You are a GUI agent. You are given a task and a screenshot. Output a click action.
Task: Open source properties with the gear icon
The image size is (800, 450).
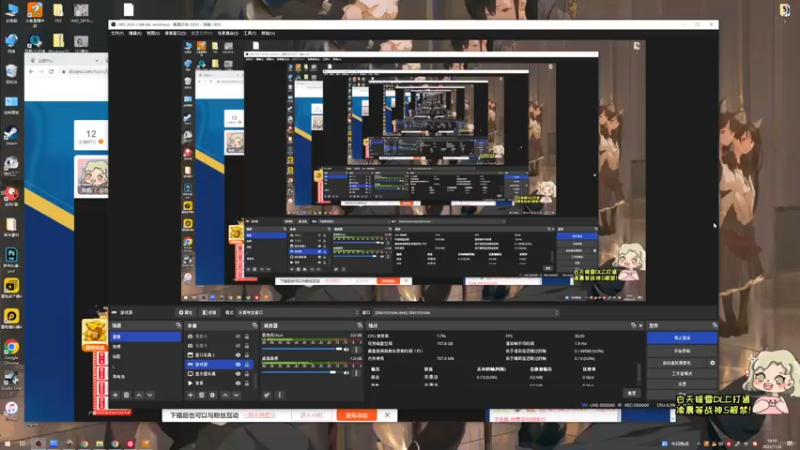(x=213, y=395)
